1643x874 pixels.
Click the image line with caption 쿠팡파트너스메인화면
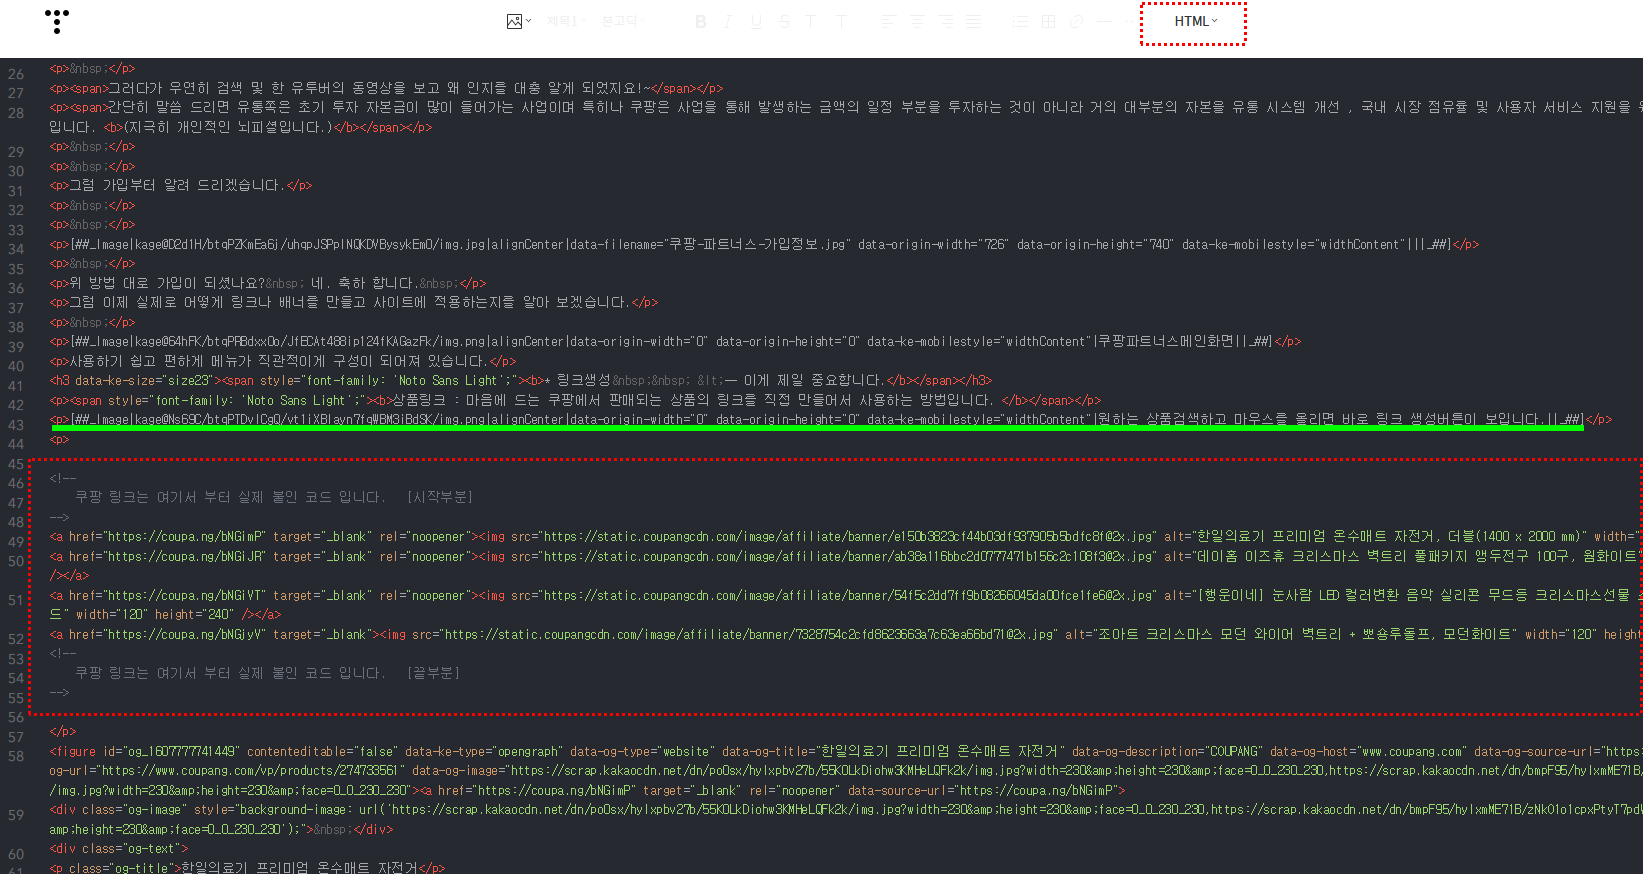pos(675,341)
